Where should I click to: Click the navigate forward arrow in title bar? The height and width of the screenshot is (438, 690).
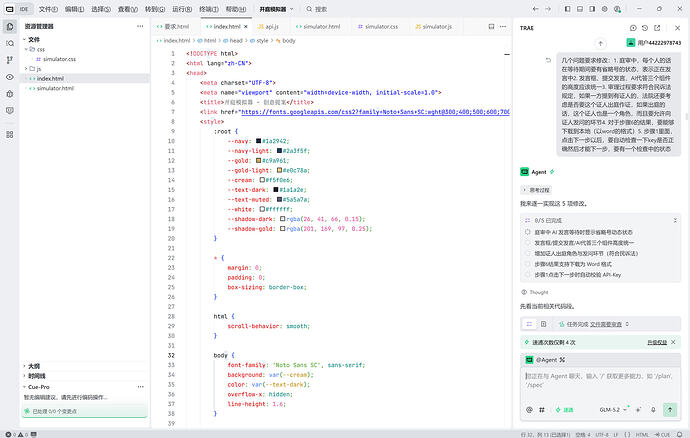click(x=548, y=9)
